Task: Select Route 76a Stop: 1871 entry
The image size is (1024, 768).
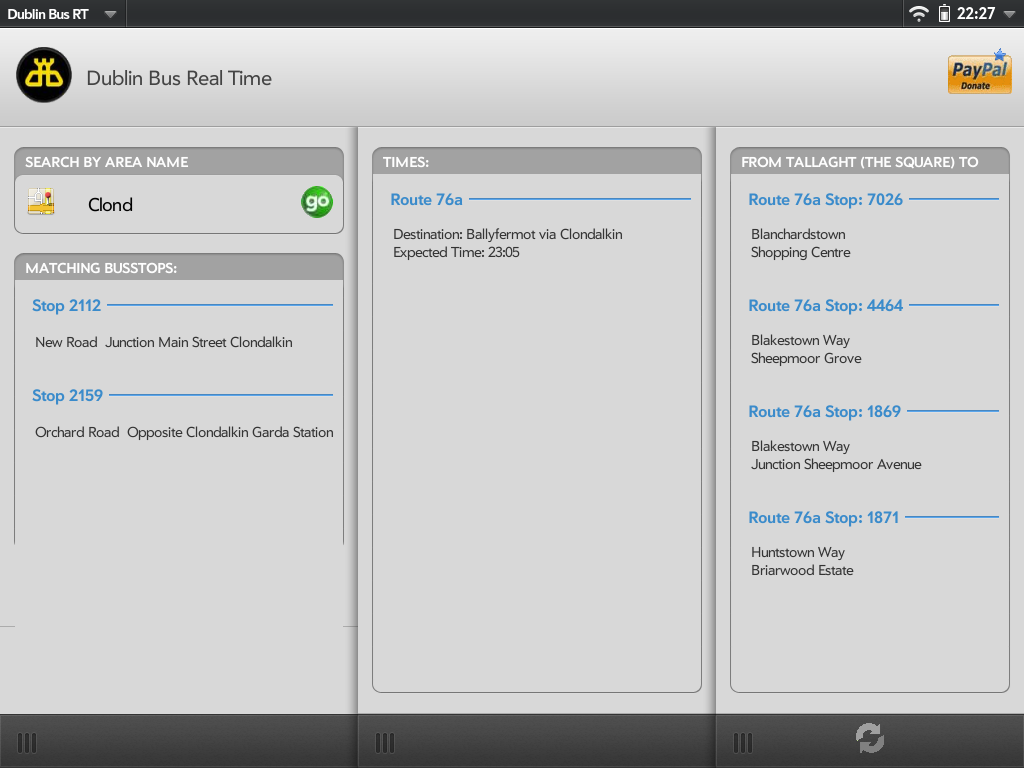Action: [x=824, y=517]
